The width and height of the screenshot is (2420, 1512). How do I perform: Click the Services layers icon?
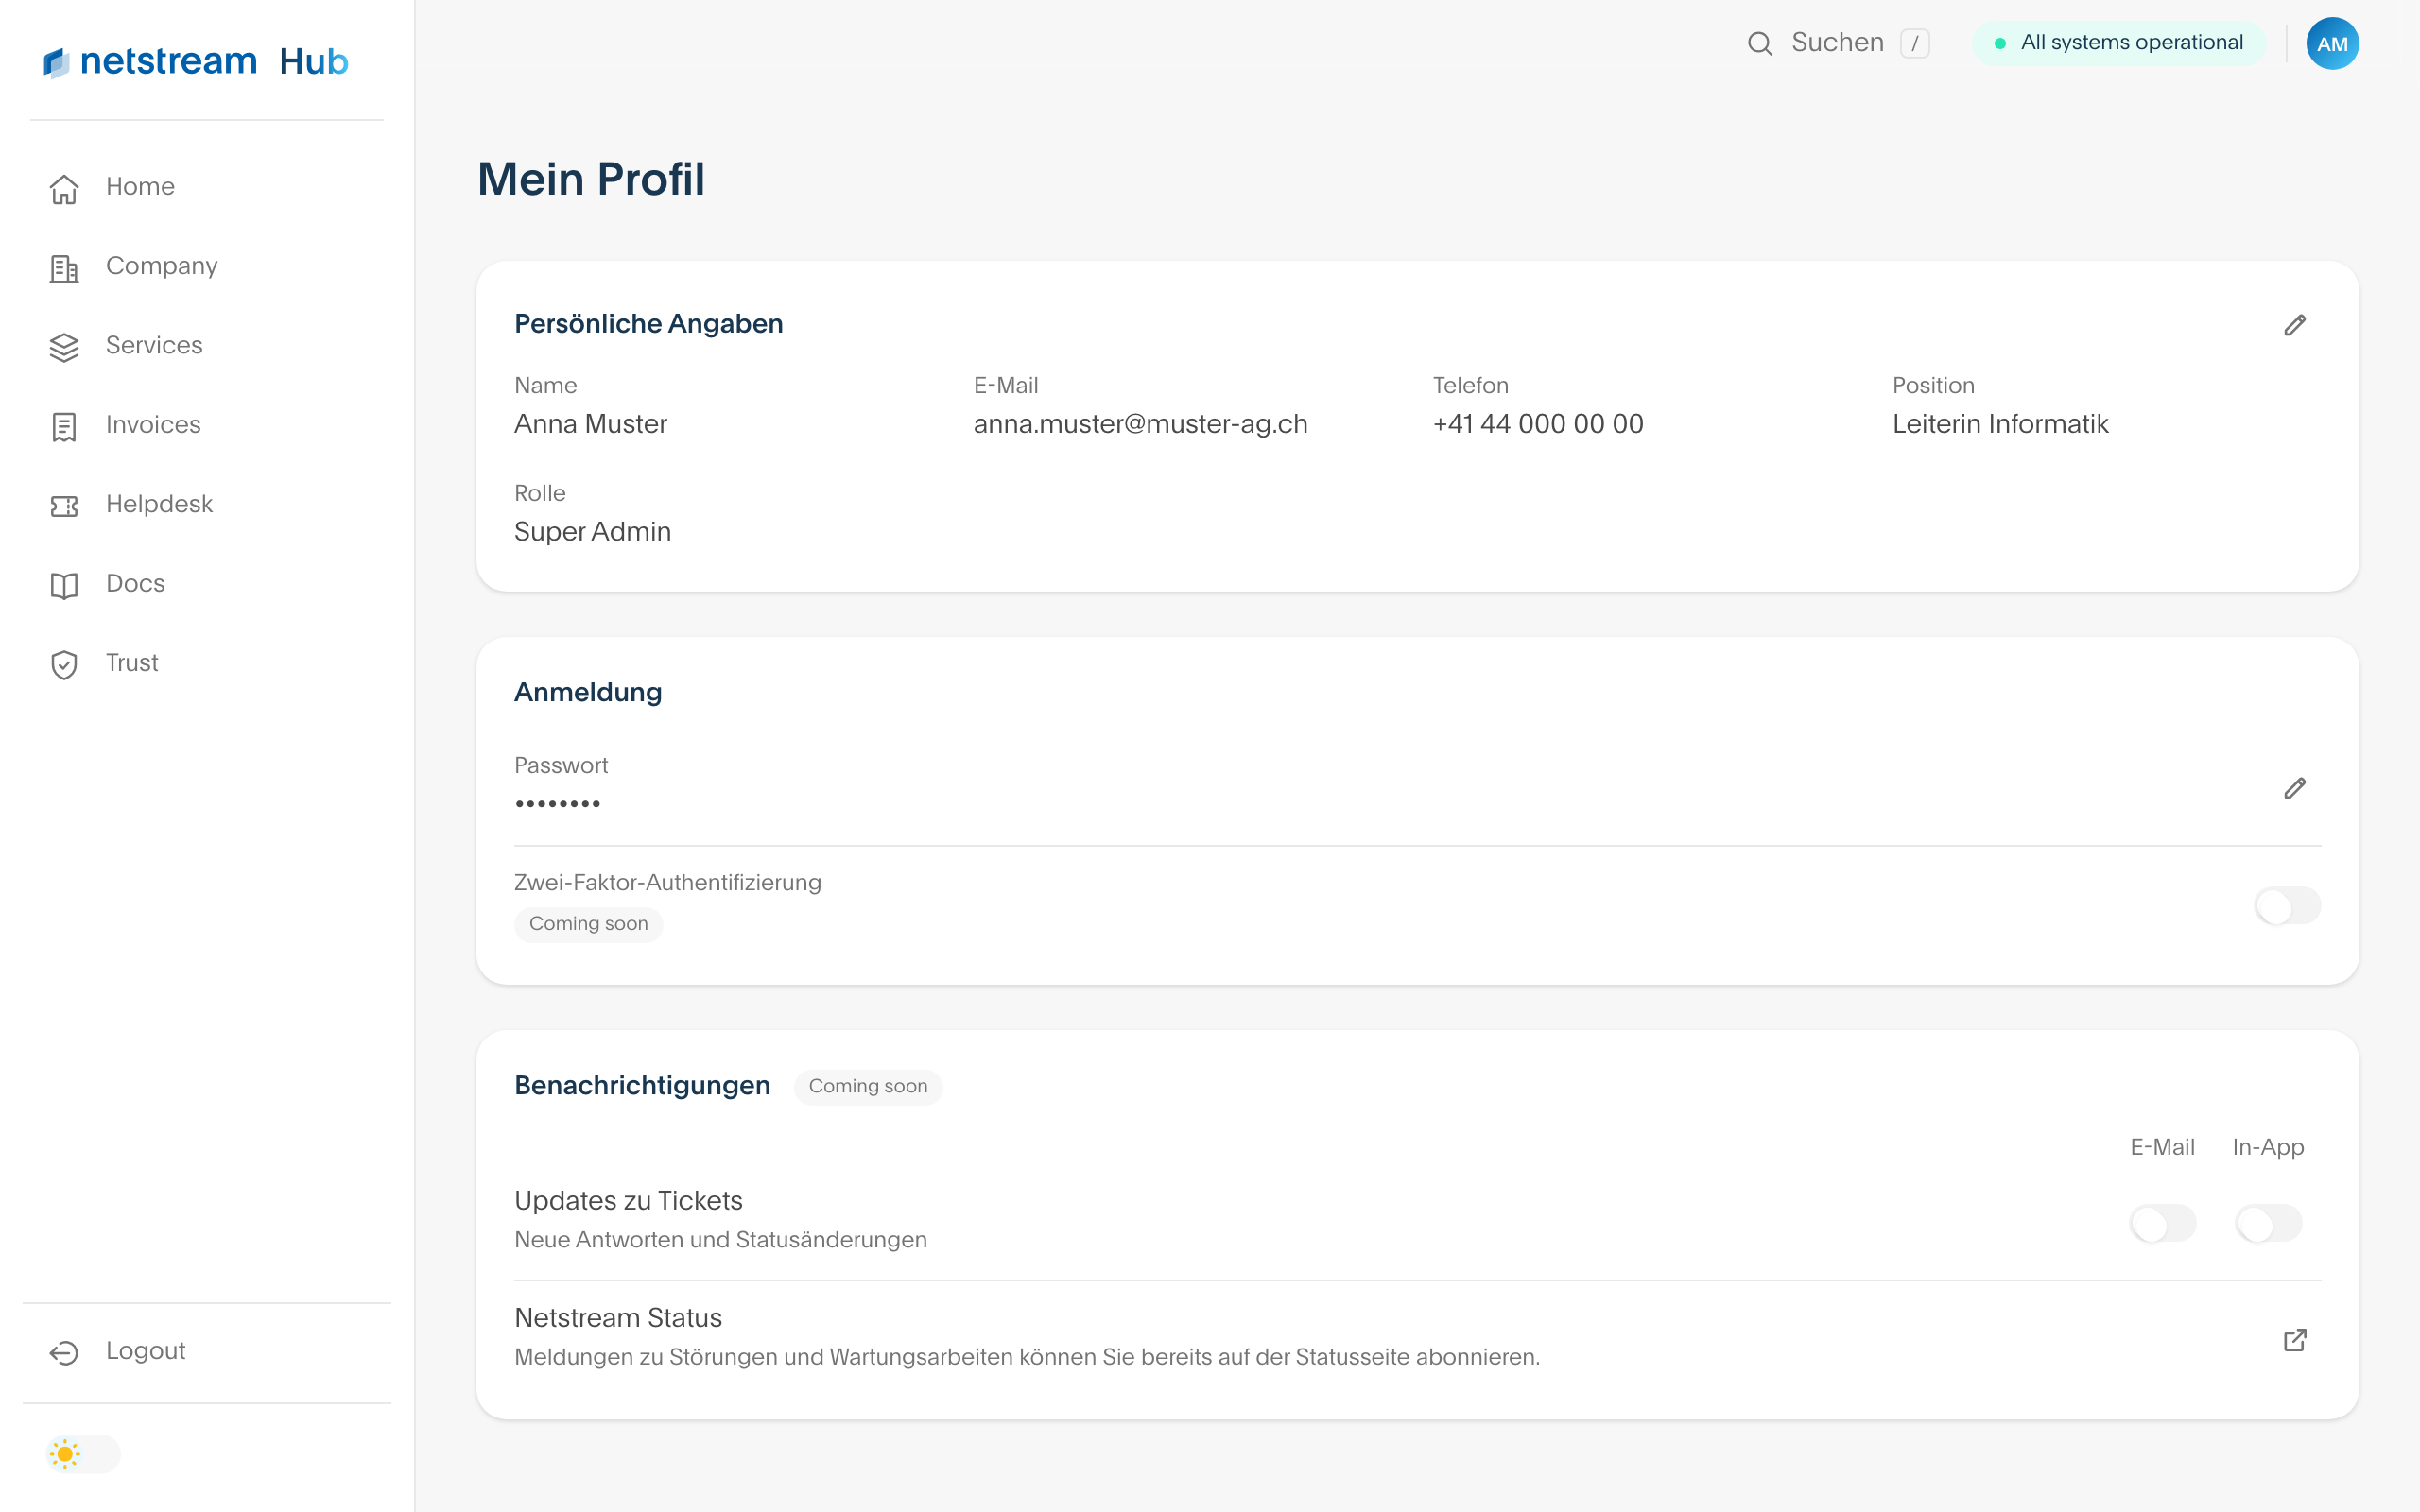coord(64,347)
